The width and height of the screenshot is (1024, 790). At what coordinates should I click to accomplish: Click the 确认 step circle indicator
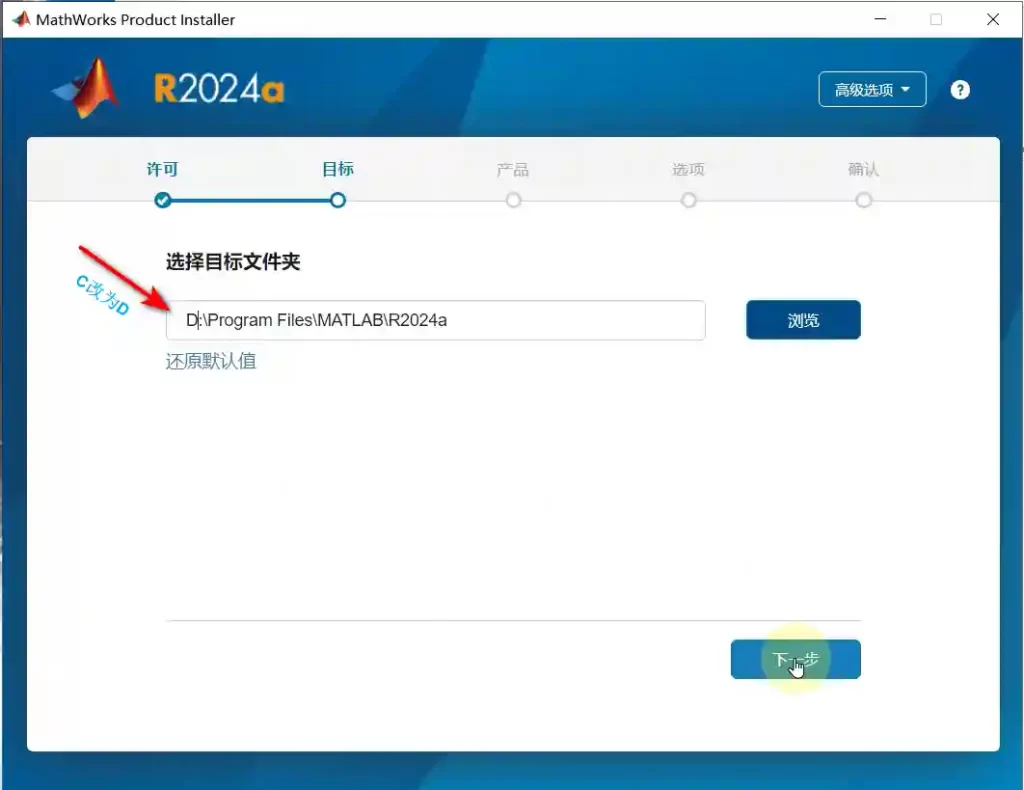[864, 200]
